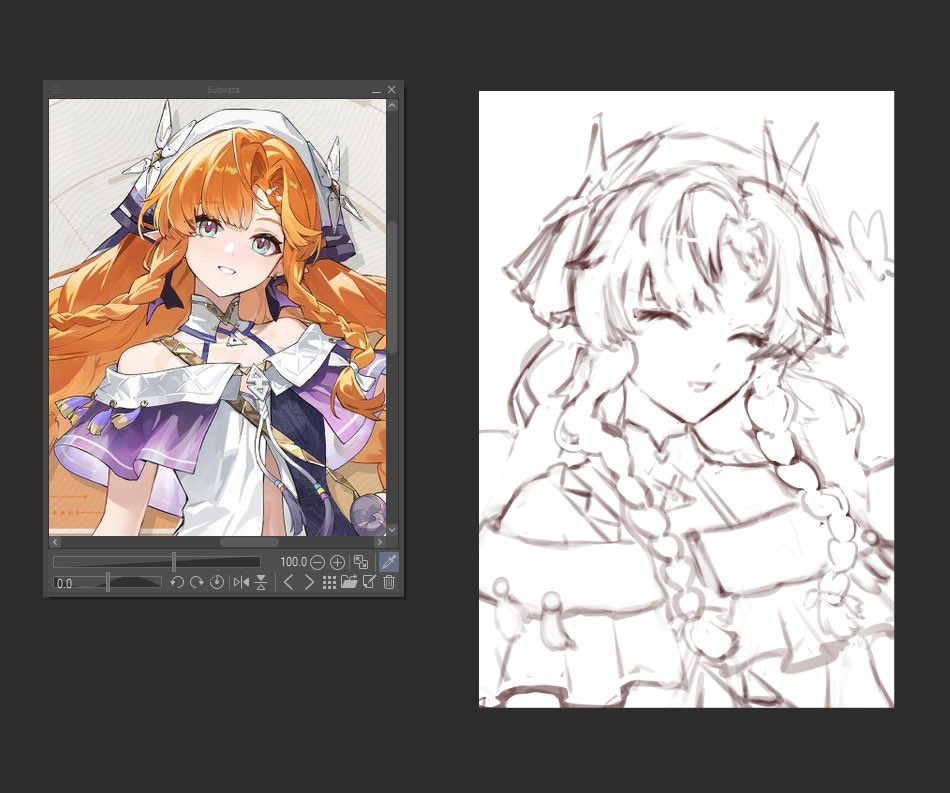Click the rotation angle slider
The height and width of the screenshot is (793, 950).
[x=107, y=583]
